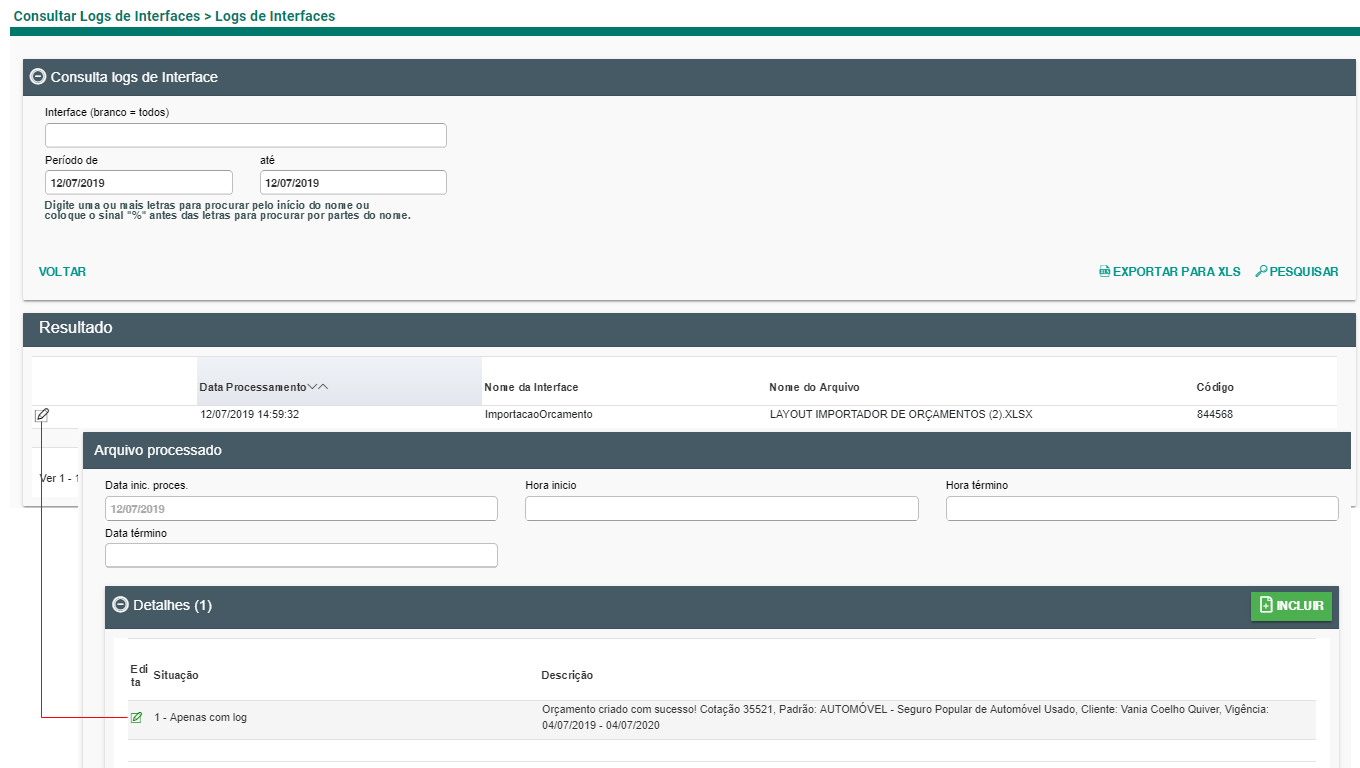Click the Data término input

[300, 556]
